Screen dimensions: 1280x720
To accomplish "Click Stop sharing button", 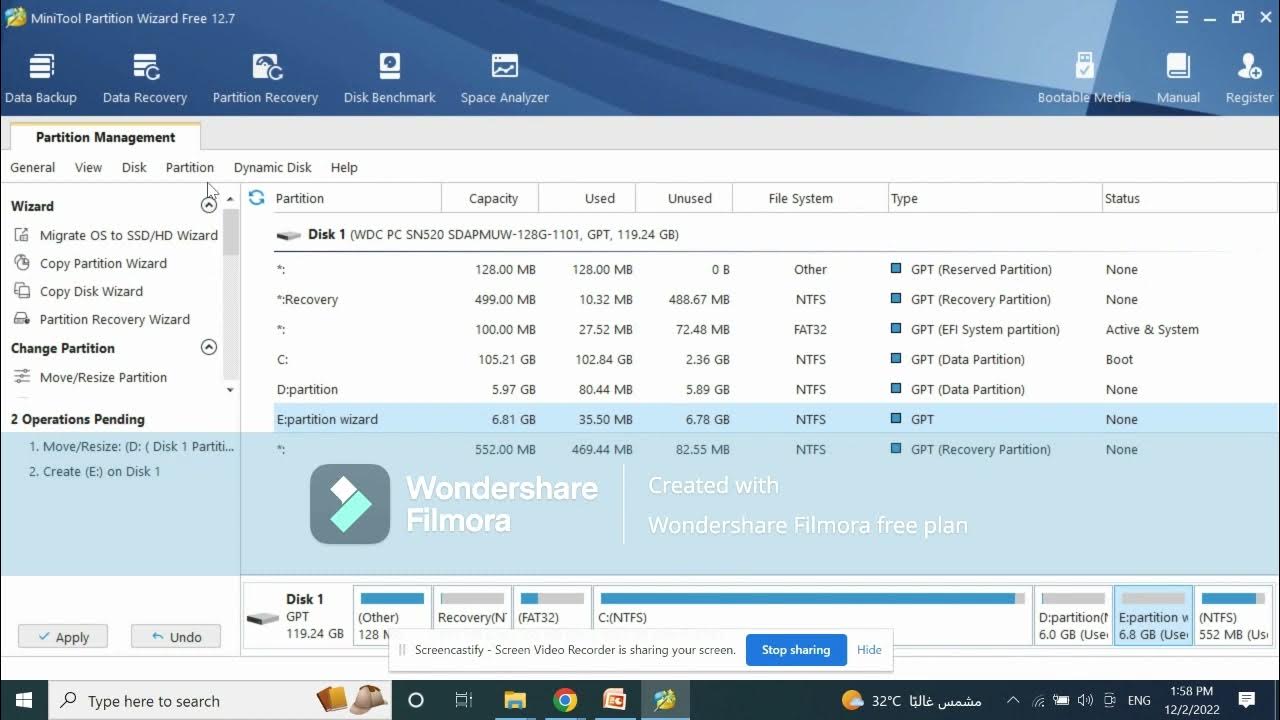I will click(x=796, y=650).
